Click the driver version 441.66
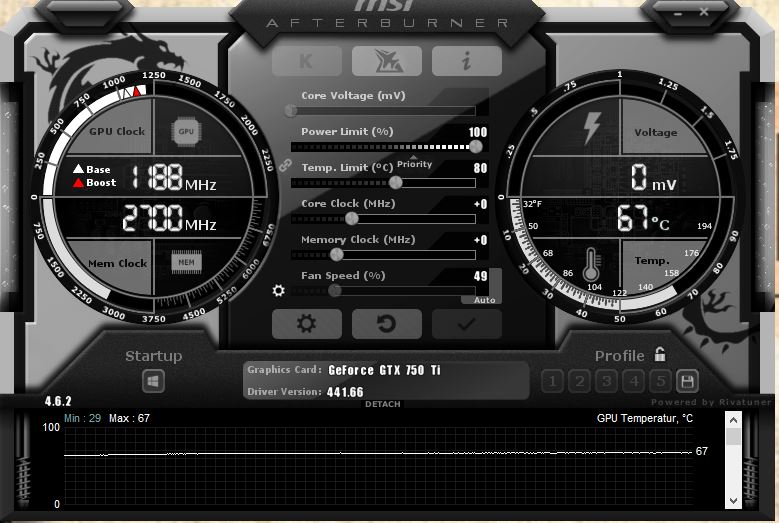The image size is (779, 523). pyautogui.click(x=345, y=392)
